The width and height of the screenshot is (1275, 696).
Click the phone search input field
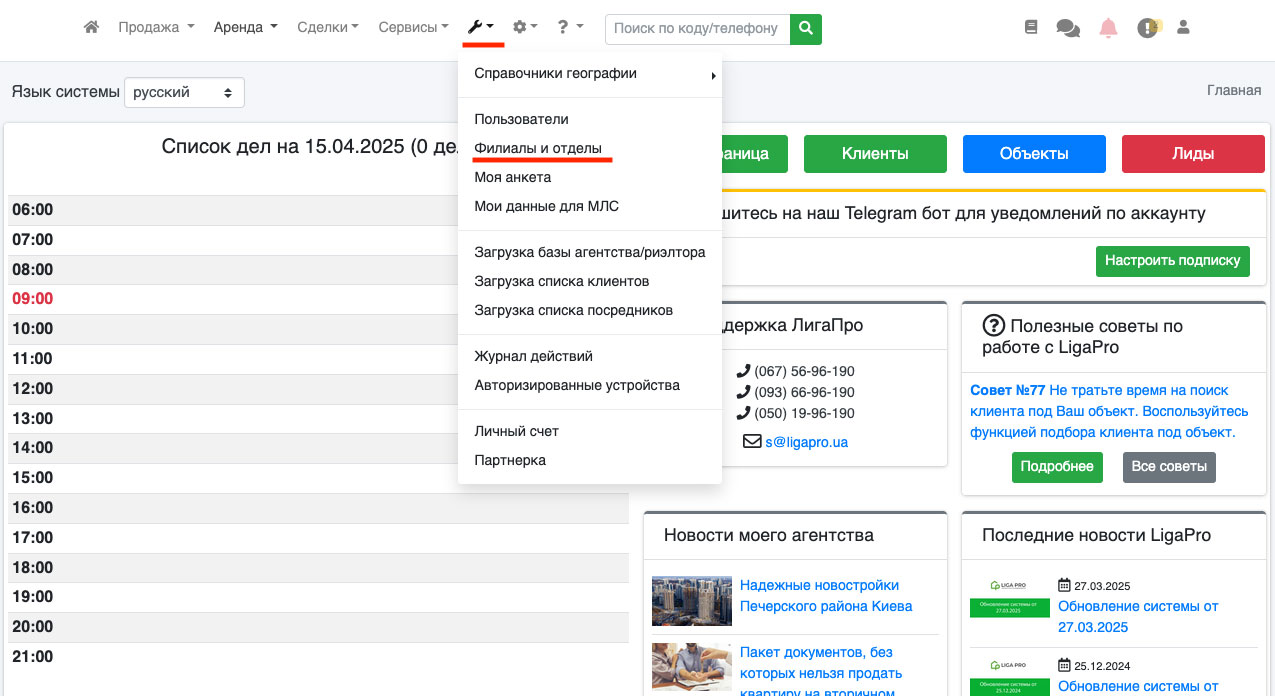(696, 28)
